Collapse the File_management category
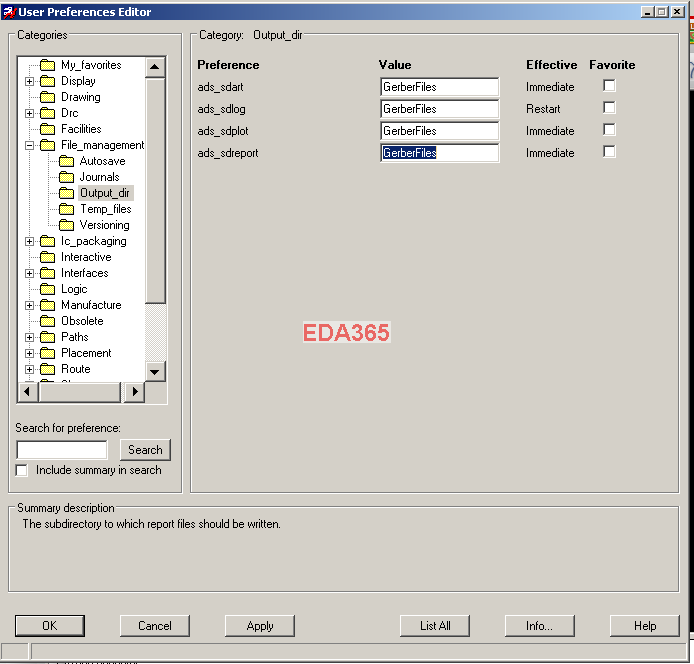Screen dimensions: 694x664 pos(29,145)
